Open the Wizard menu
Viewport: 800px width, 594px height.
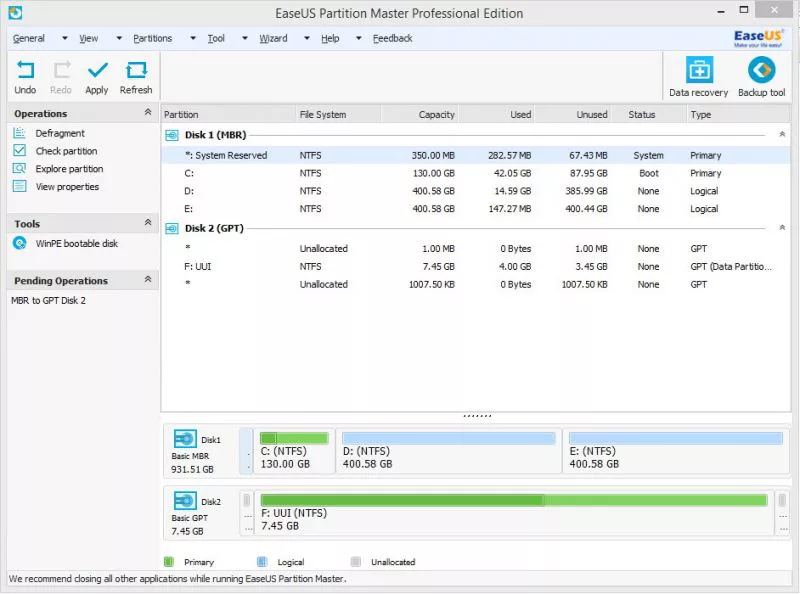point(273,38)
